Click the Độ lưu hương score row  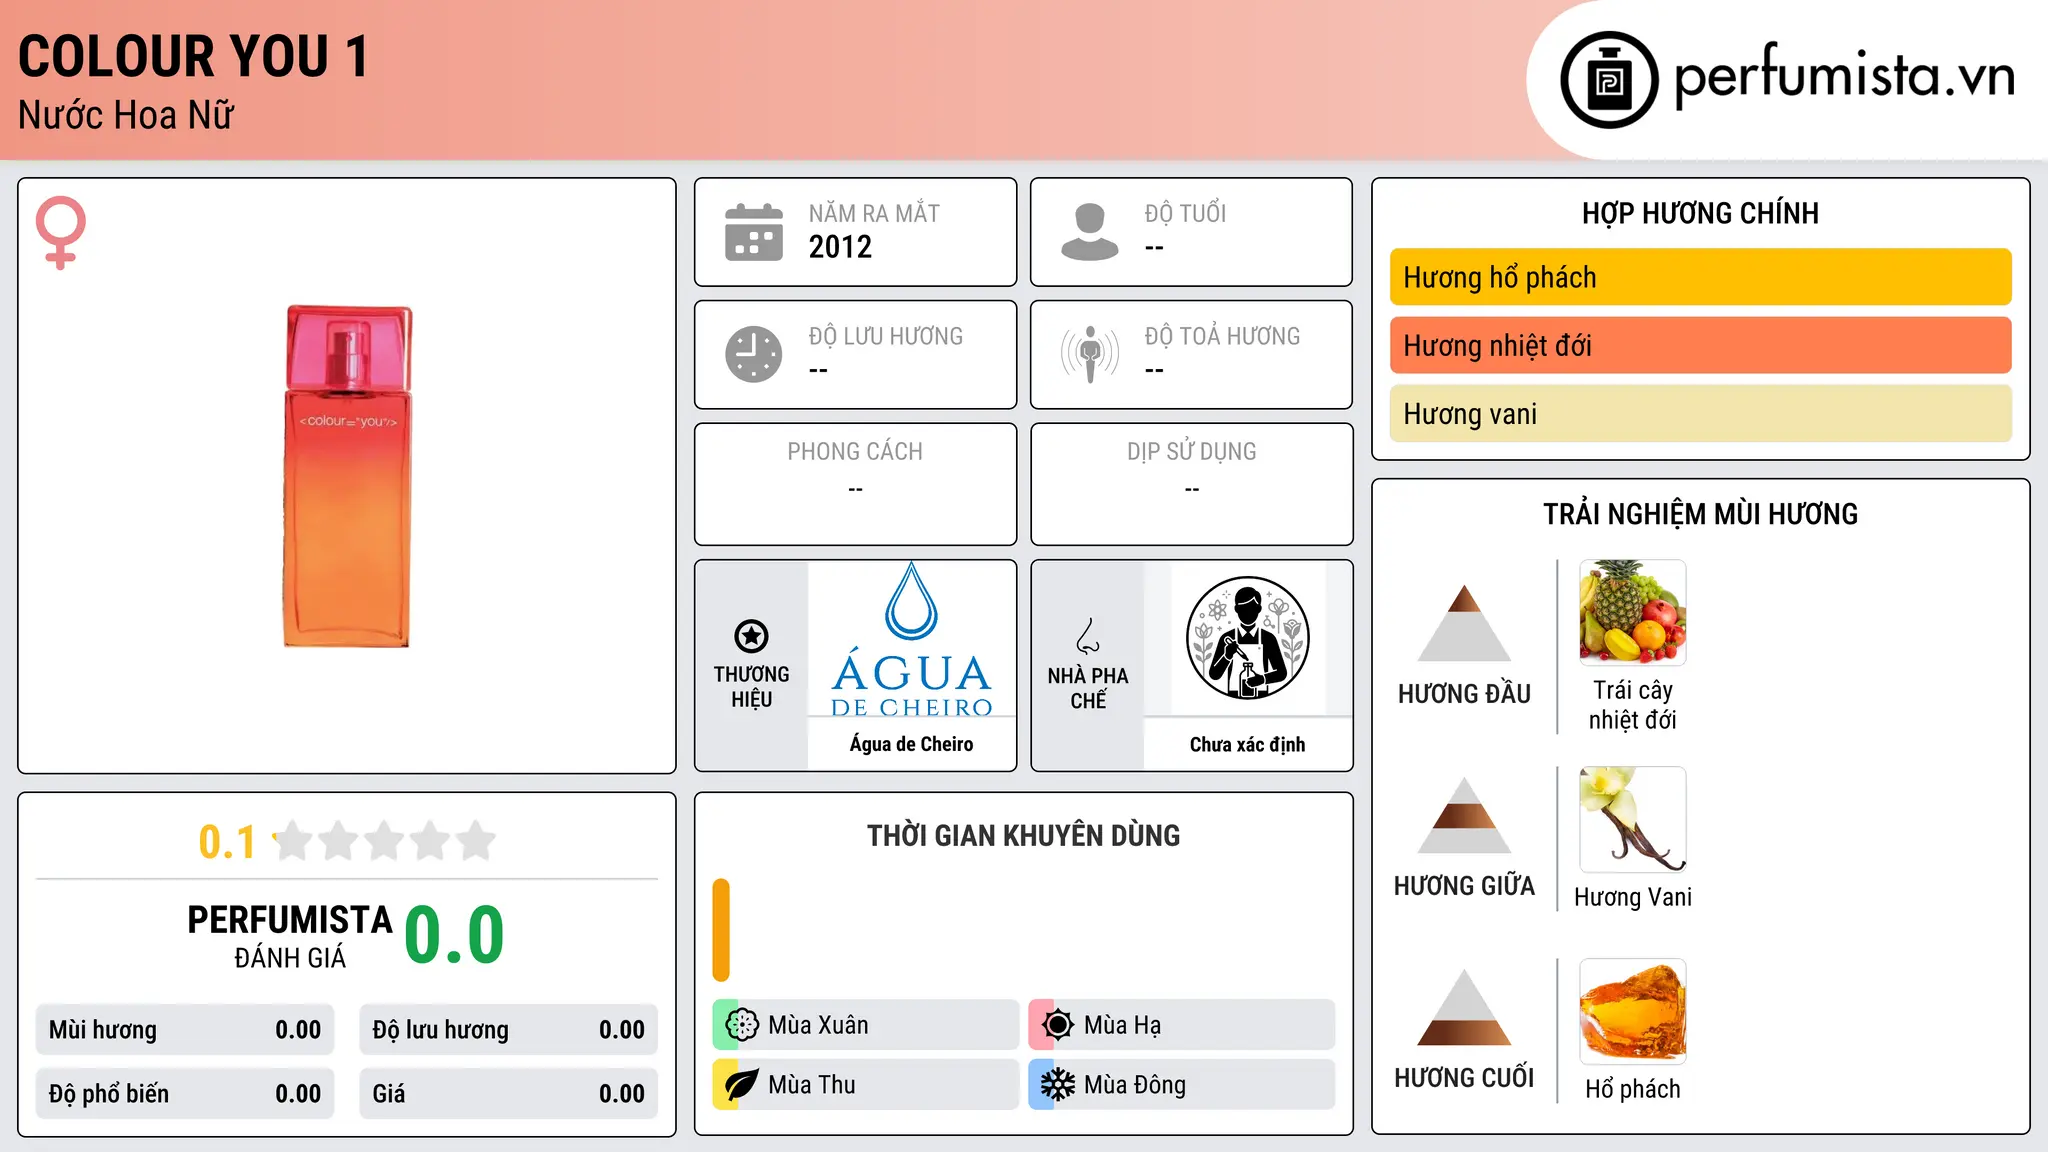click(x=508, y=1030)
